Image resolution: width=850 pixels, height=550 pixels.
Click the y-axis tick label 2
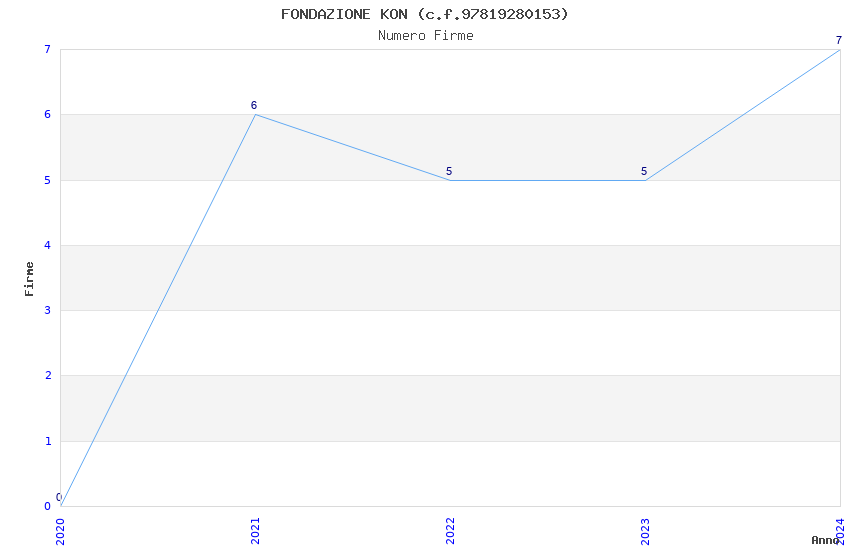pos(47,376)
